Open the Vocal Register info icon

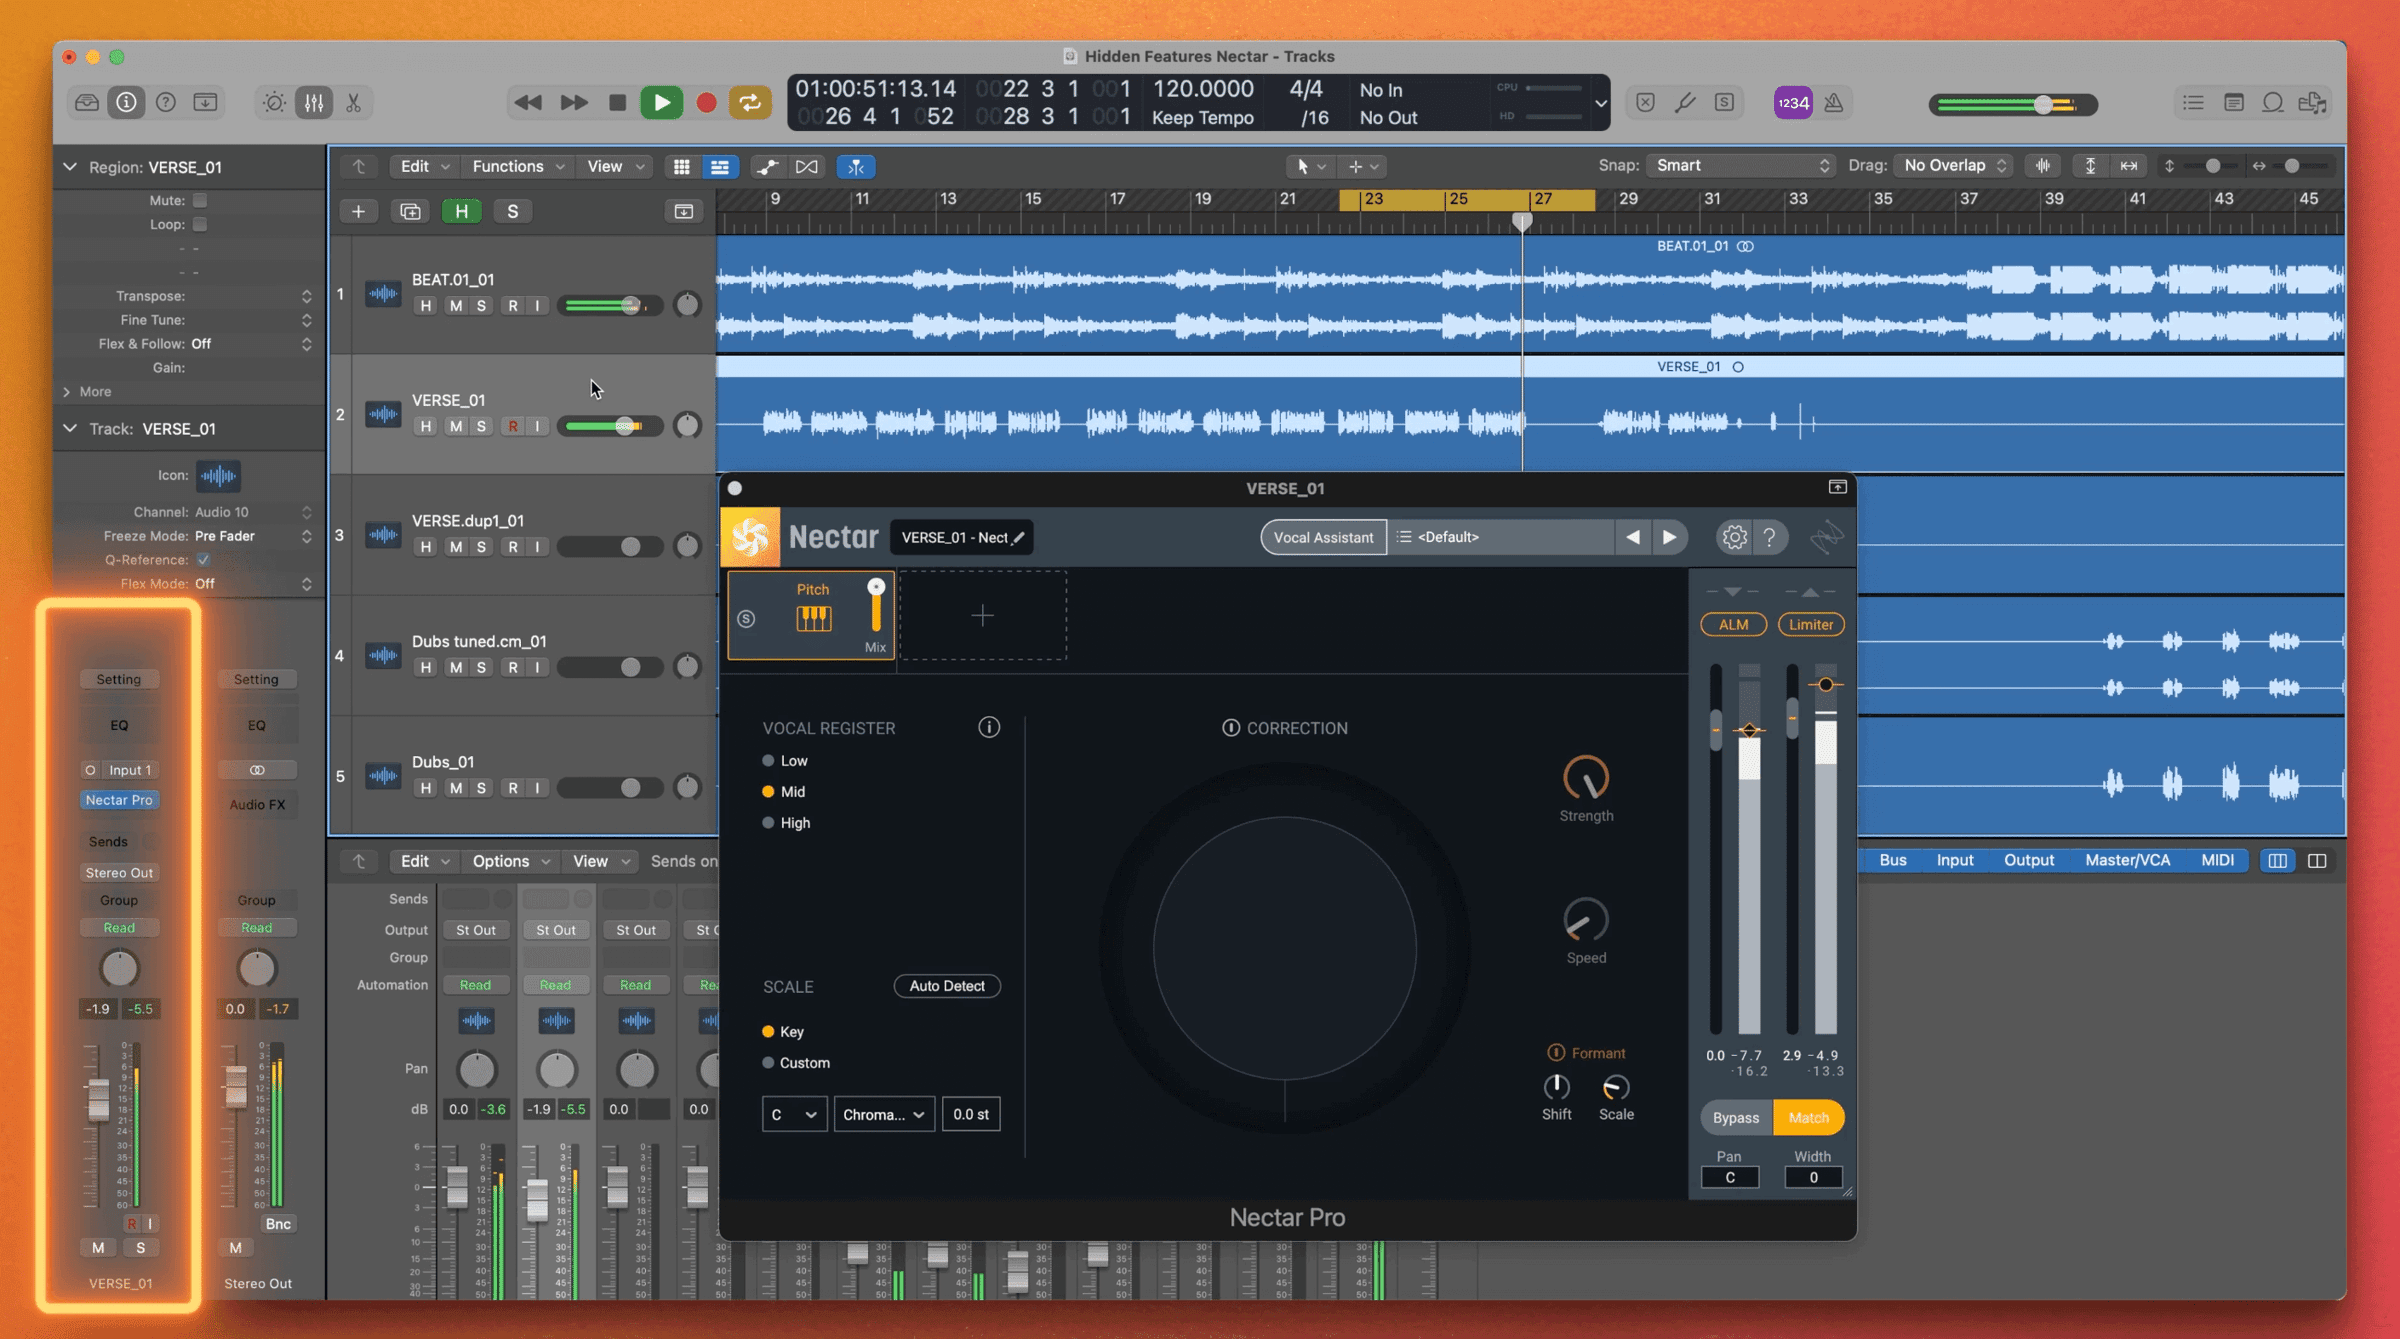pyautogui.click(x=989, y=727)
